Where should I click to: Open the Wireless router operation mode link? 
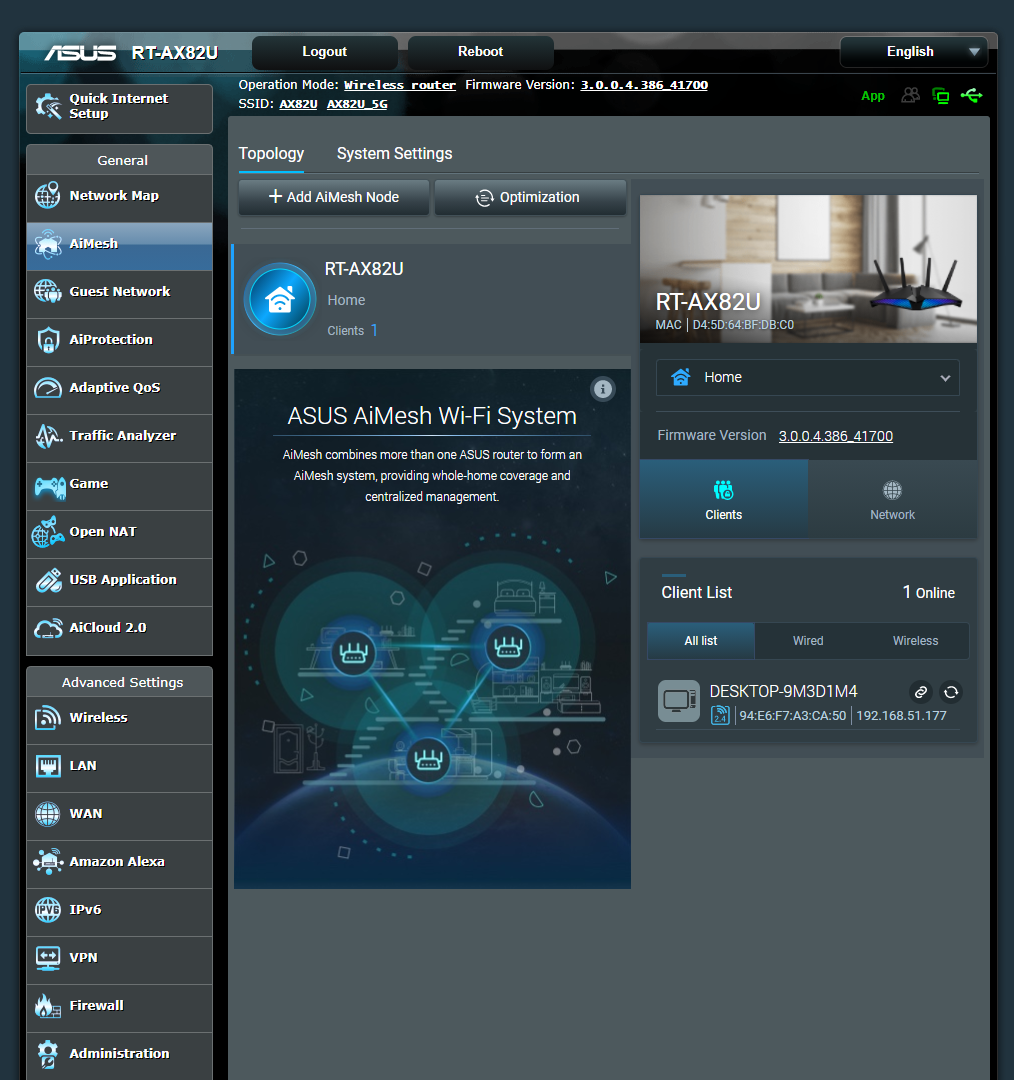click(x=400, y=85)
